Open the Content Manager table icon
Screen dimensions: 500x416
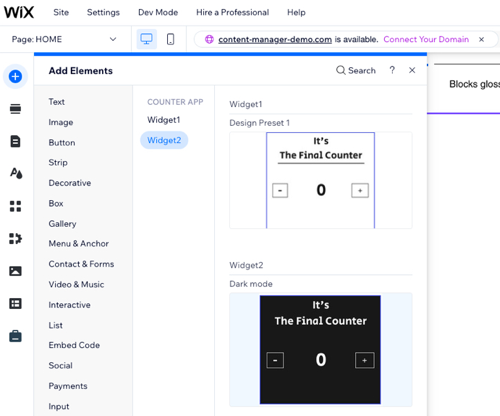15,303
